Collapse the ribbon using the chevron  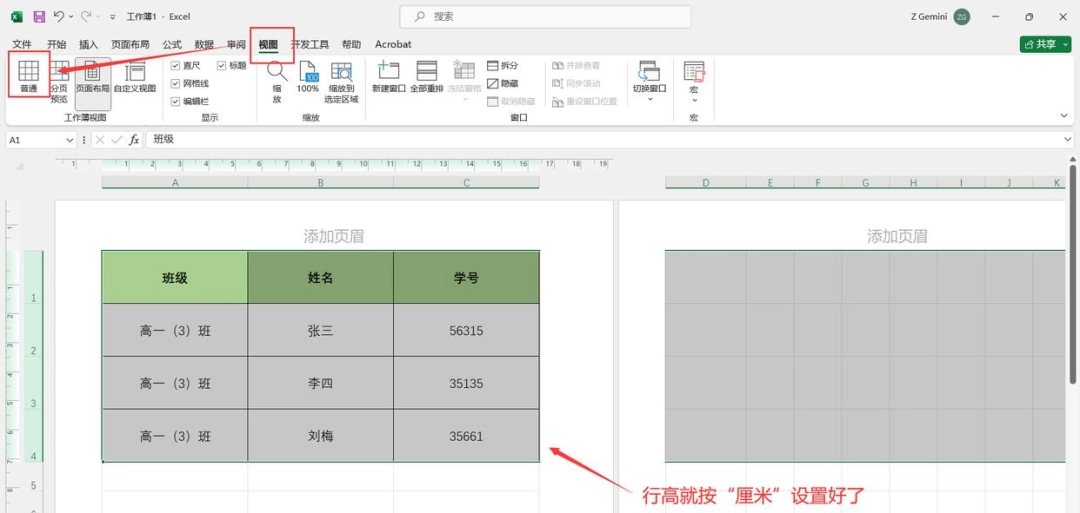click(x=1065, y=115)
